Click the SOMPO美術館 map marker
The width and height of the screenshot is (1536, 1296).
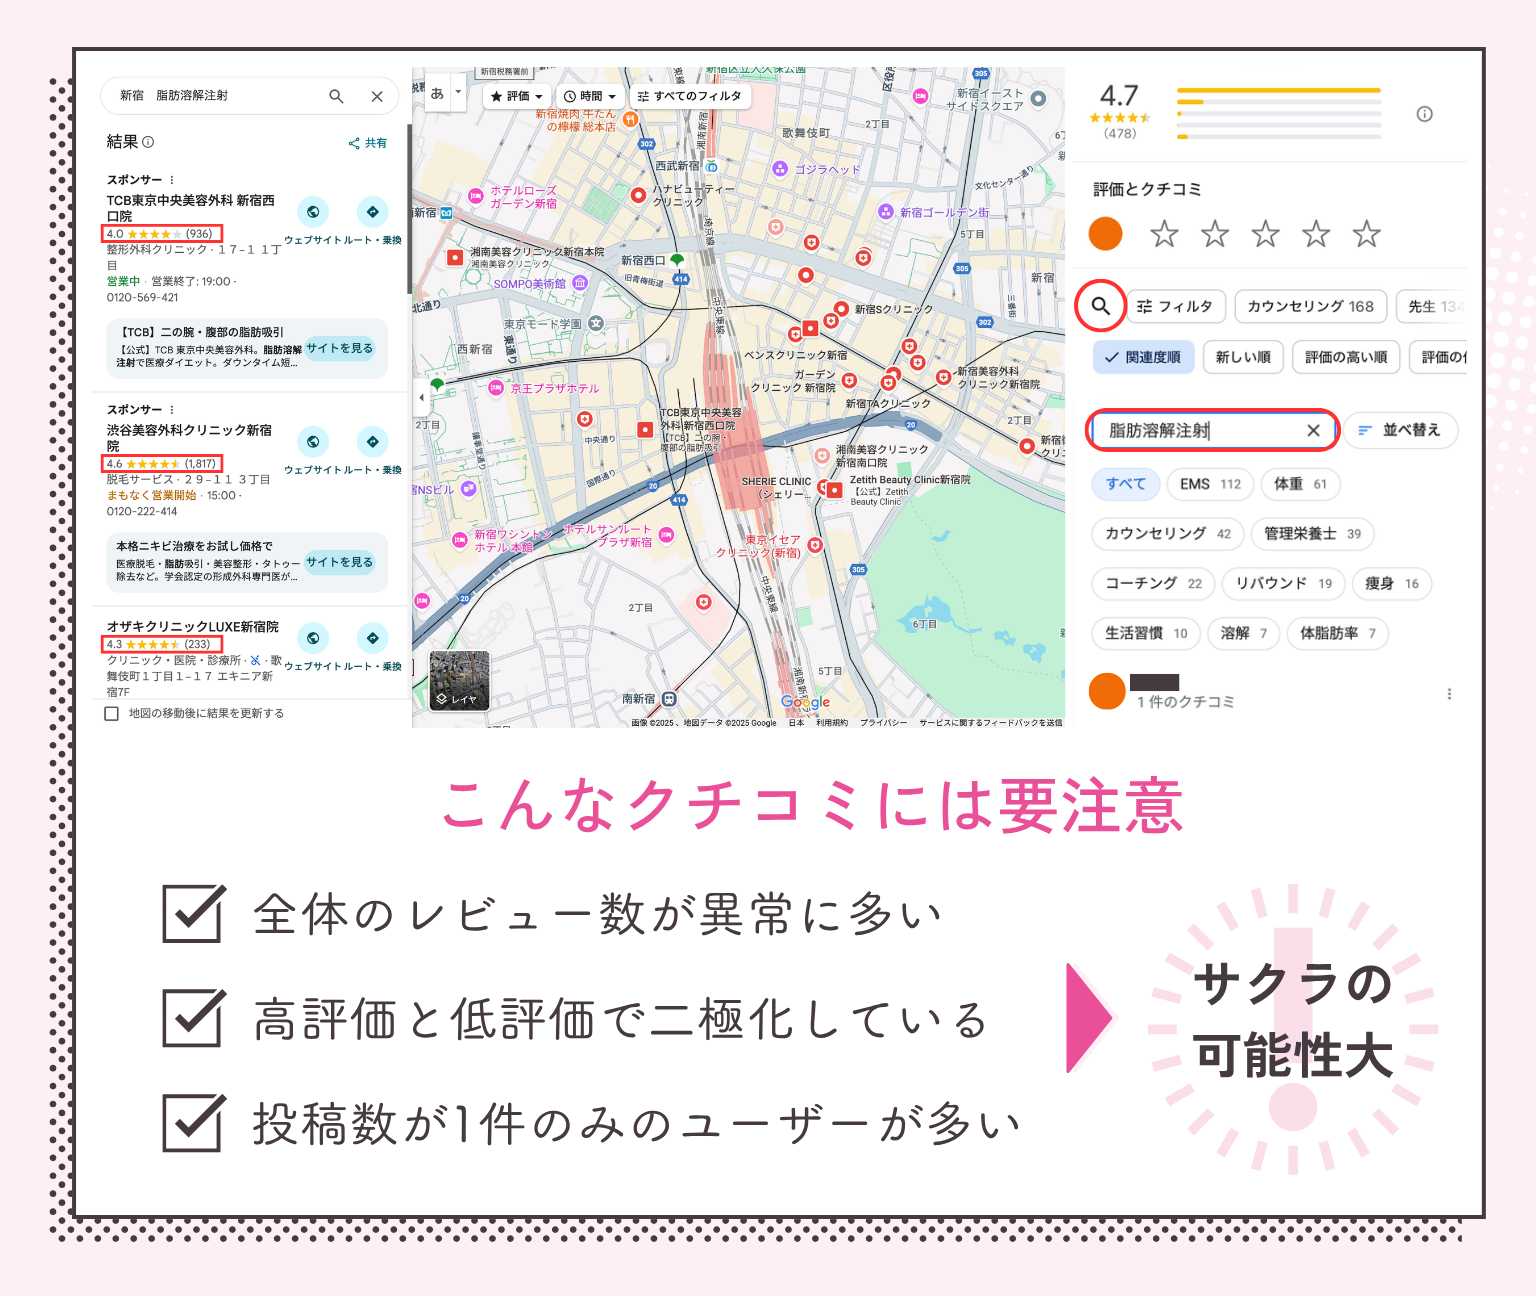click(x=579, y=283)
